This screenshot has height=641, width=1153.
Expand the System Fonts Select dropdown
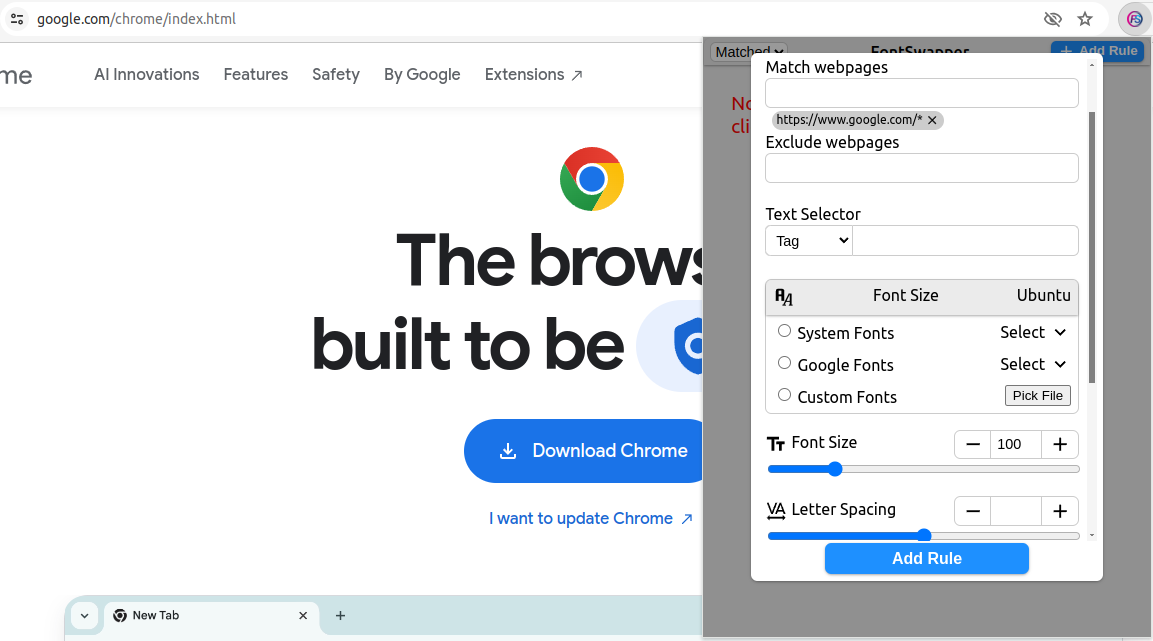(1033, 332)
